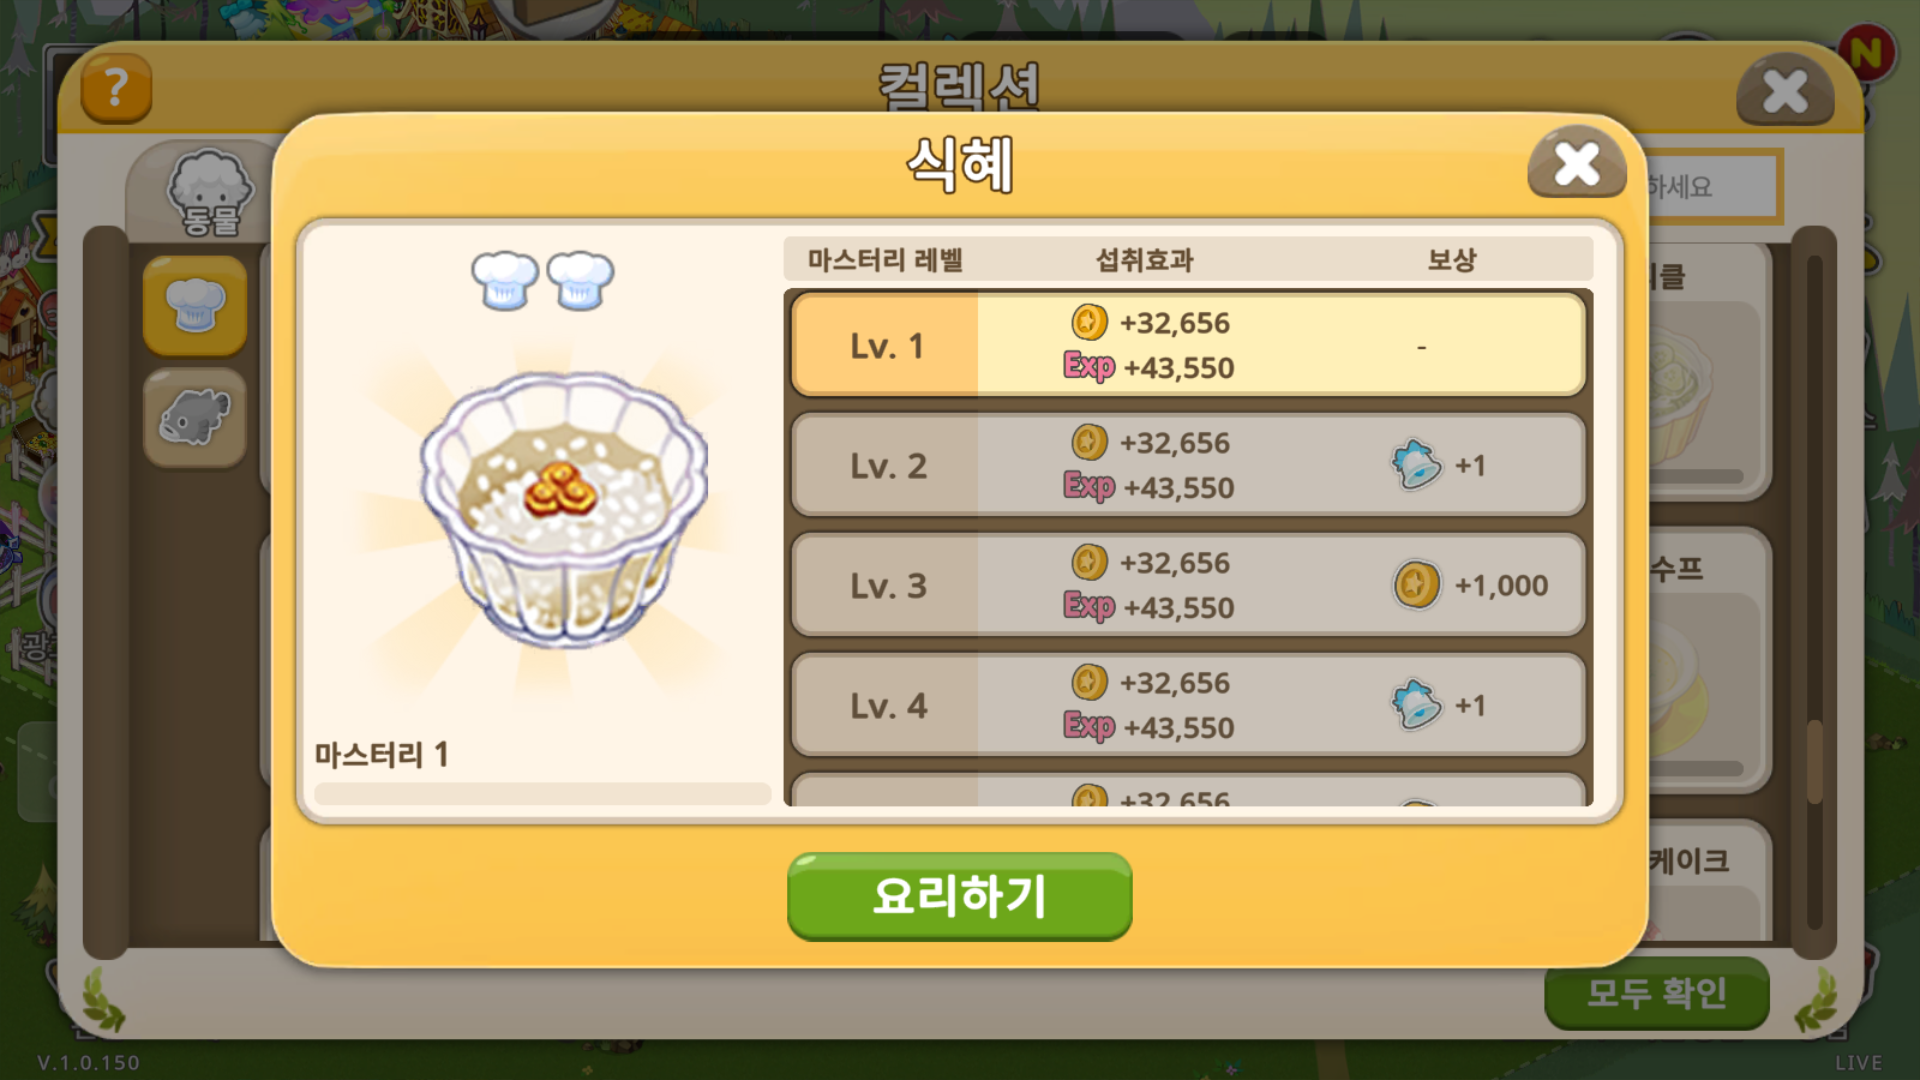Select the Lv. 1 mastery row
This screenshot has height=1080, width=1920.
point(1188,345)
